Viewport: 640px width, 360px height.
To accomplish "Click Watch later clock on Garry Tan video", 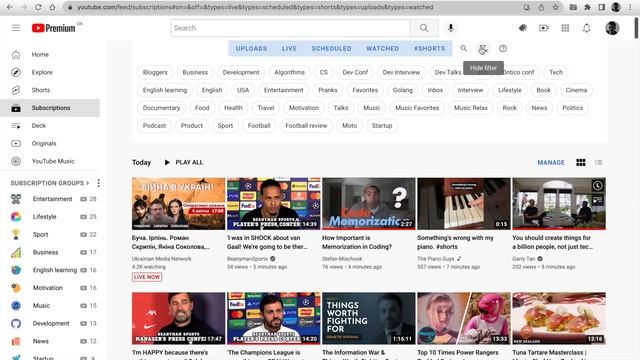I will pos(598,186).
